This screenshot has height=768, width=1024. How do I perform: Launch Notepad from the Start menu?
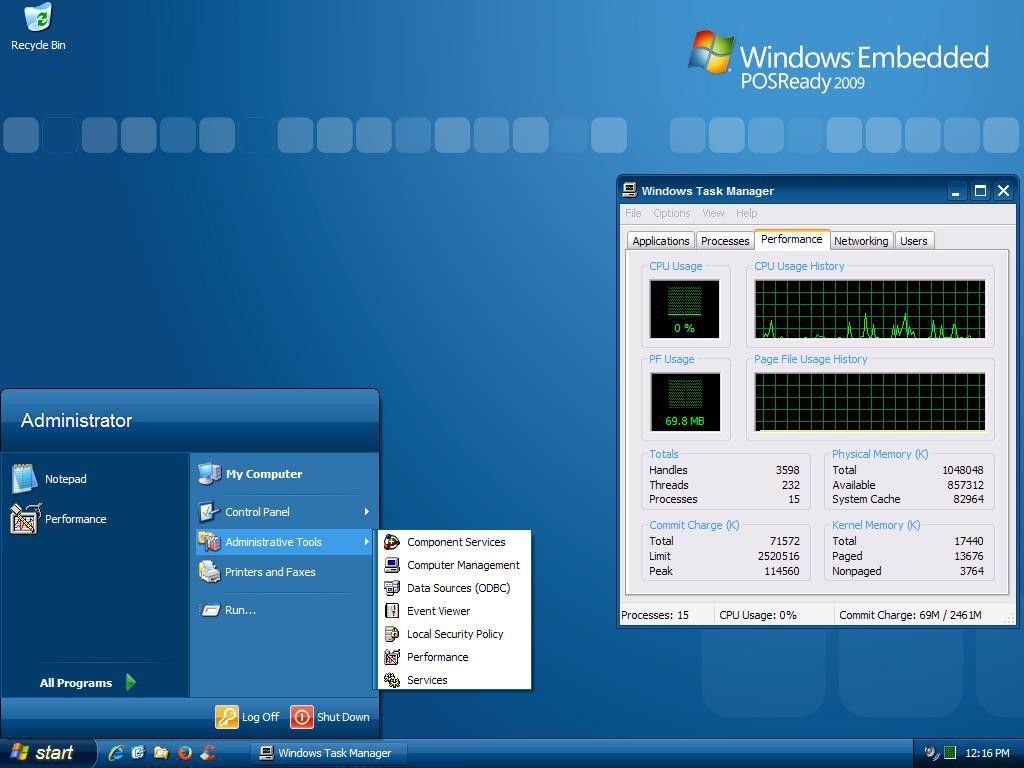click(x=65, y=479)
